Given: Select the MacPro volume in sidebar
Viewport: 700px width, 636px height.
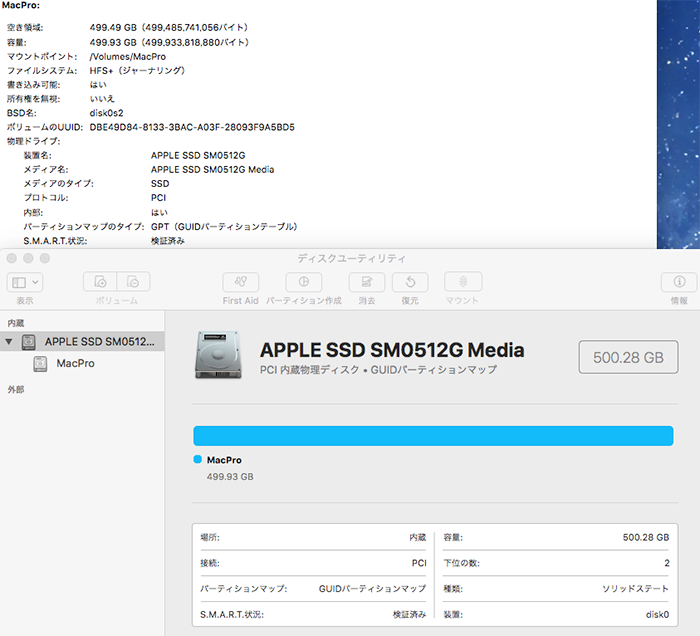Looking at the screenshot, I should [75, 363].
